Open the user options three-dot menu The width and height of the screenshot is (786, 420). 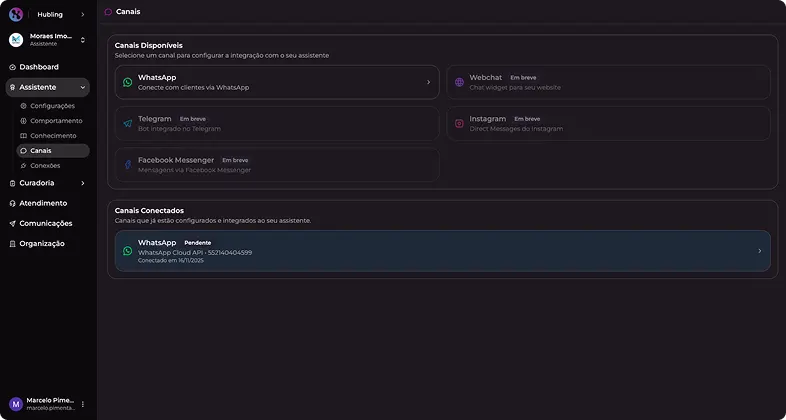(x=83, y=404)
